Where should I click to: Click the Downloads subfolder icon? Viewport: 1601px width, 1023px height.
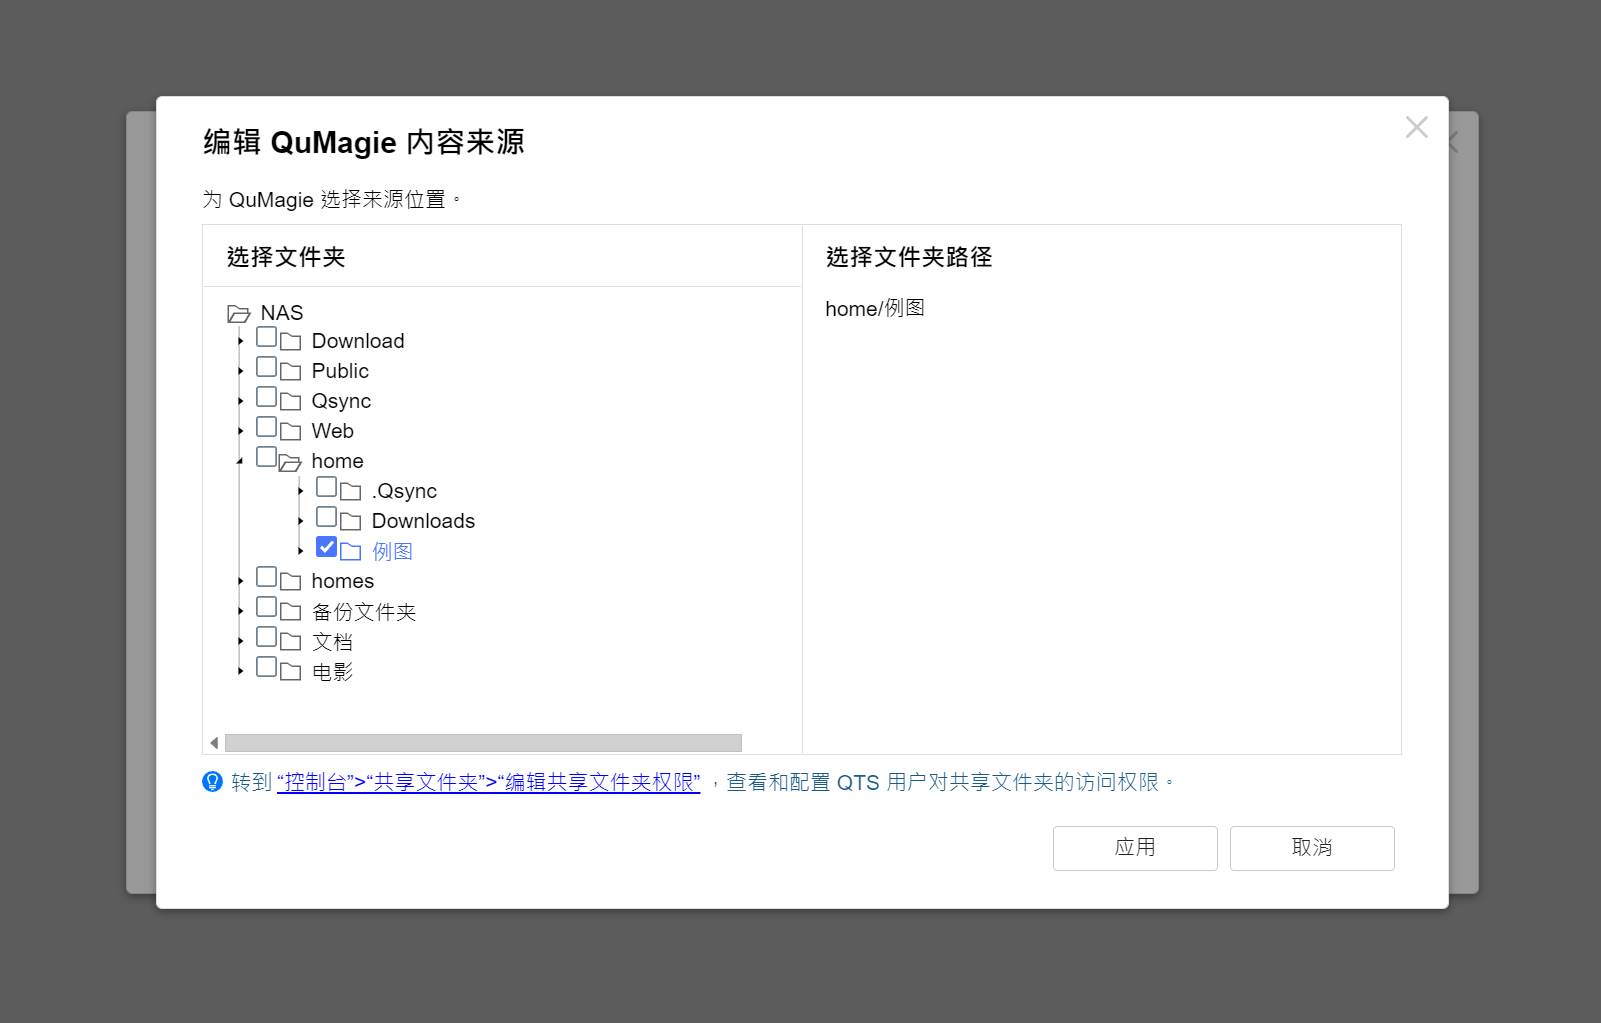[x=351, y=522]
